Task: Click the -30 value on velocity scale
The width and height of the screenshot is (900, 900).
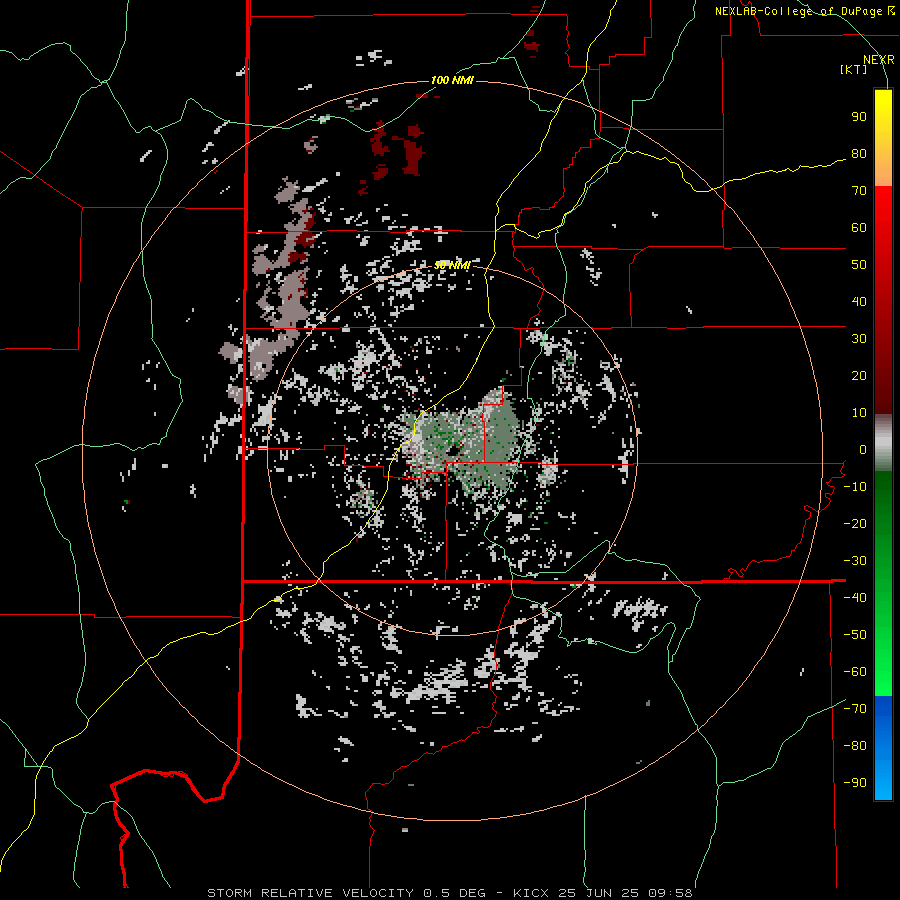Action: 855,561
